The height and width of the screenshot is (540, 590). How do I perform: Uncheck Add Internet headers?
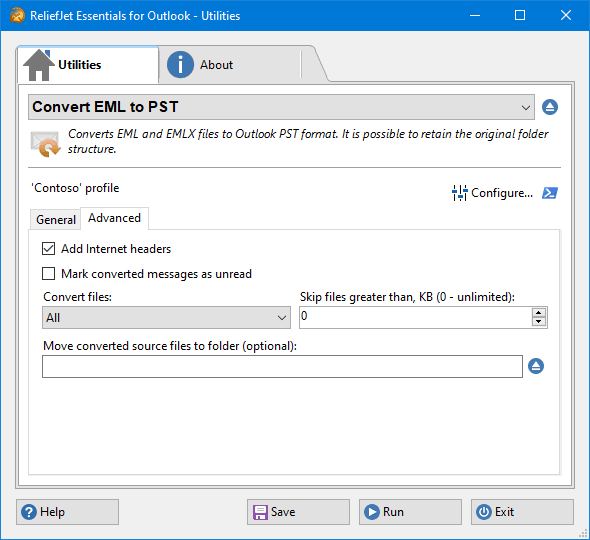[x=49, y=249]
